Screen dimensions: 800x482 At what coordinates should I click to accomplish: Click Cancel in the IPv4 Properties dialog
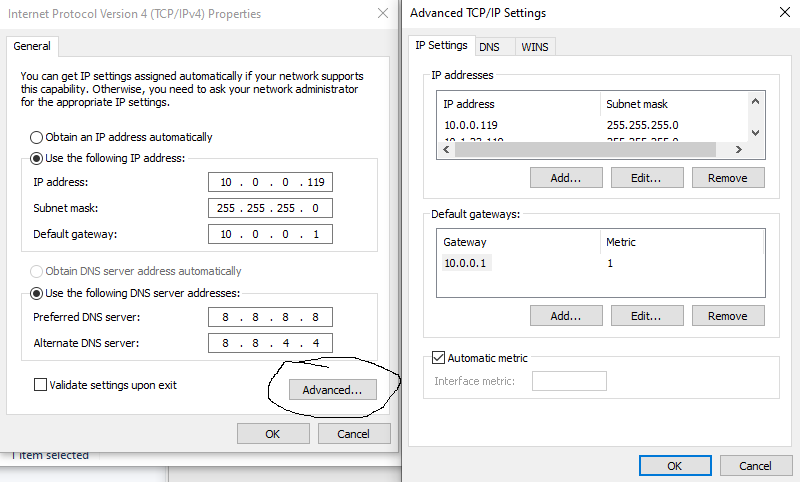(x=354, y=434)
